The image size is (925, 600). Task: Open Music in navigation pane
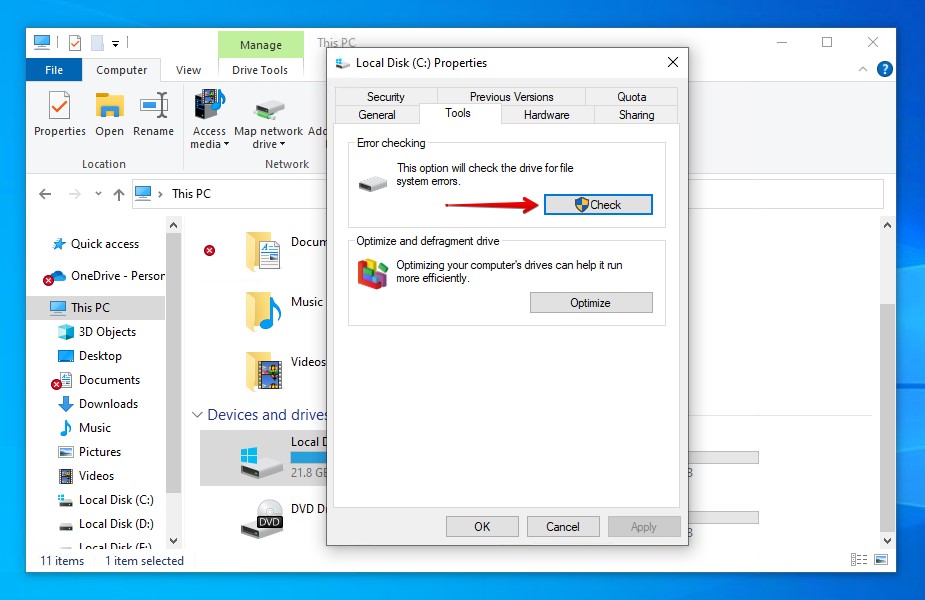tap(84, 428)
